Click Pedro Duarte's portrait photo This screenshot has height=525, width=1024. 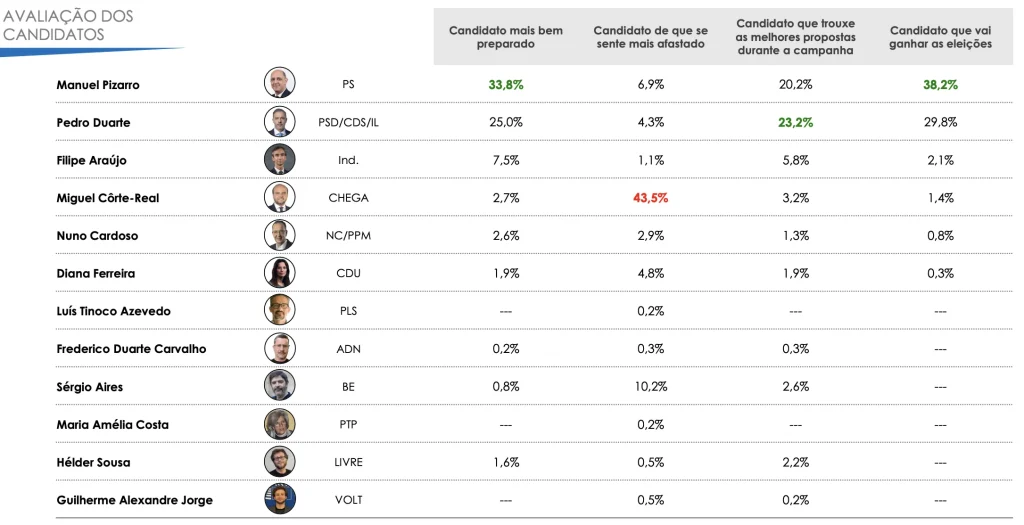coord(280,122)
